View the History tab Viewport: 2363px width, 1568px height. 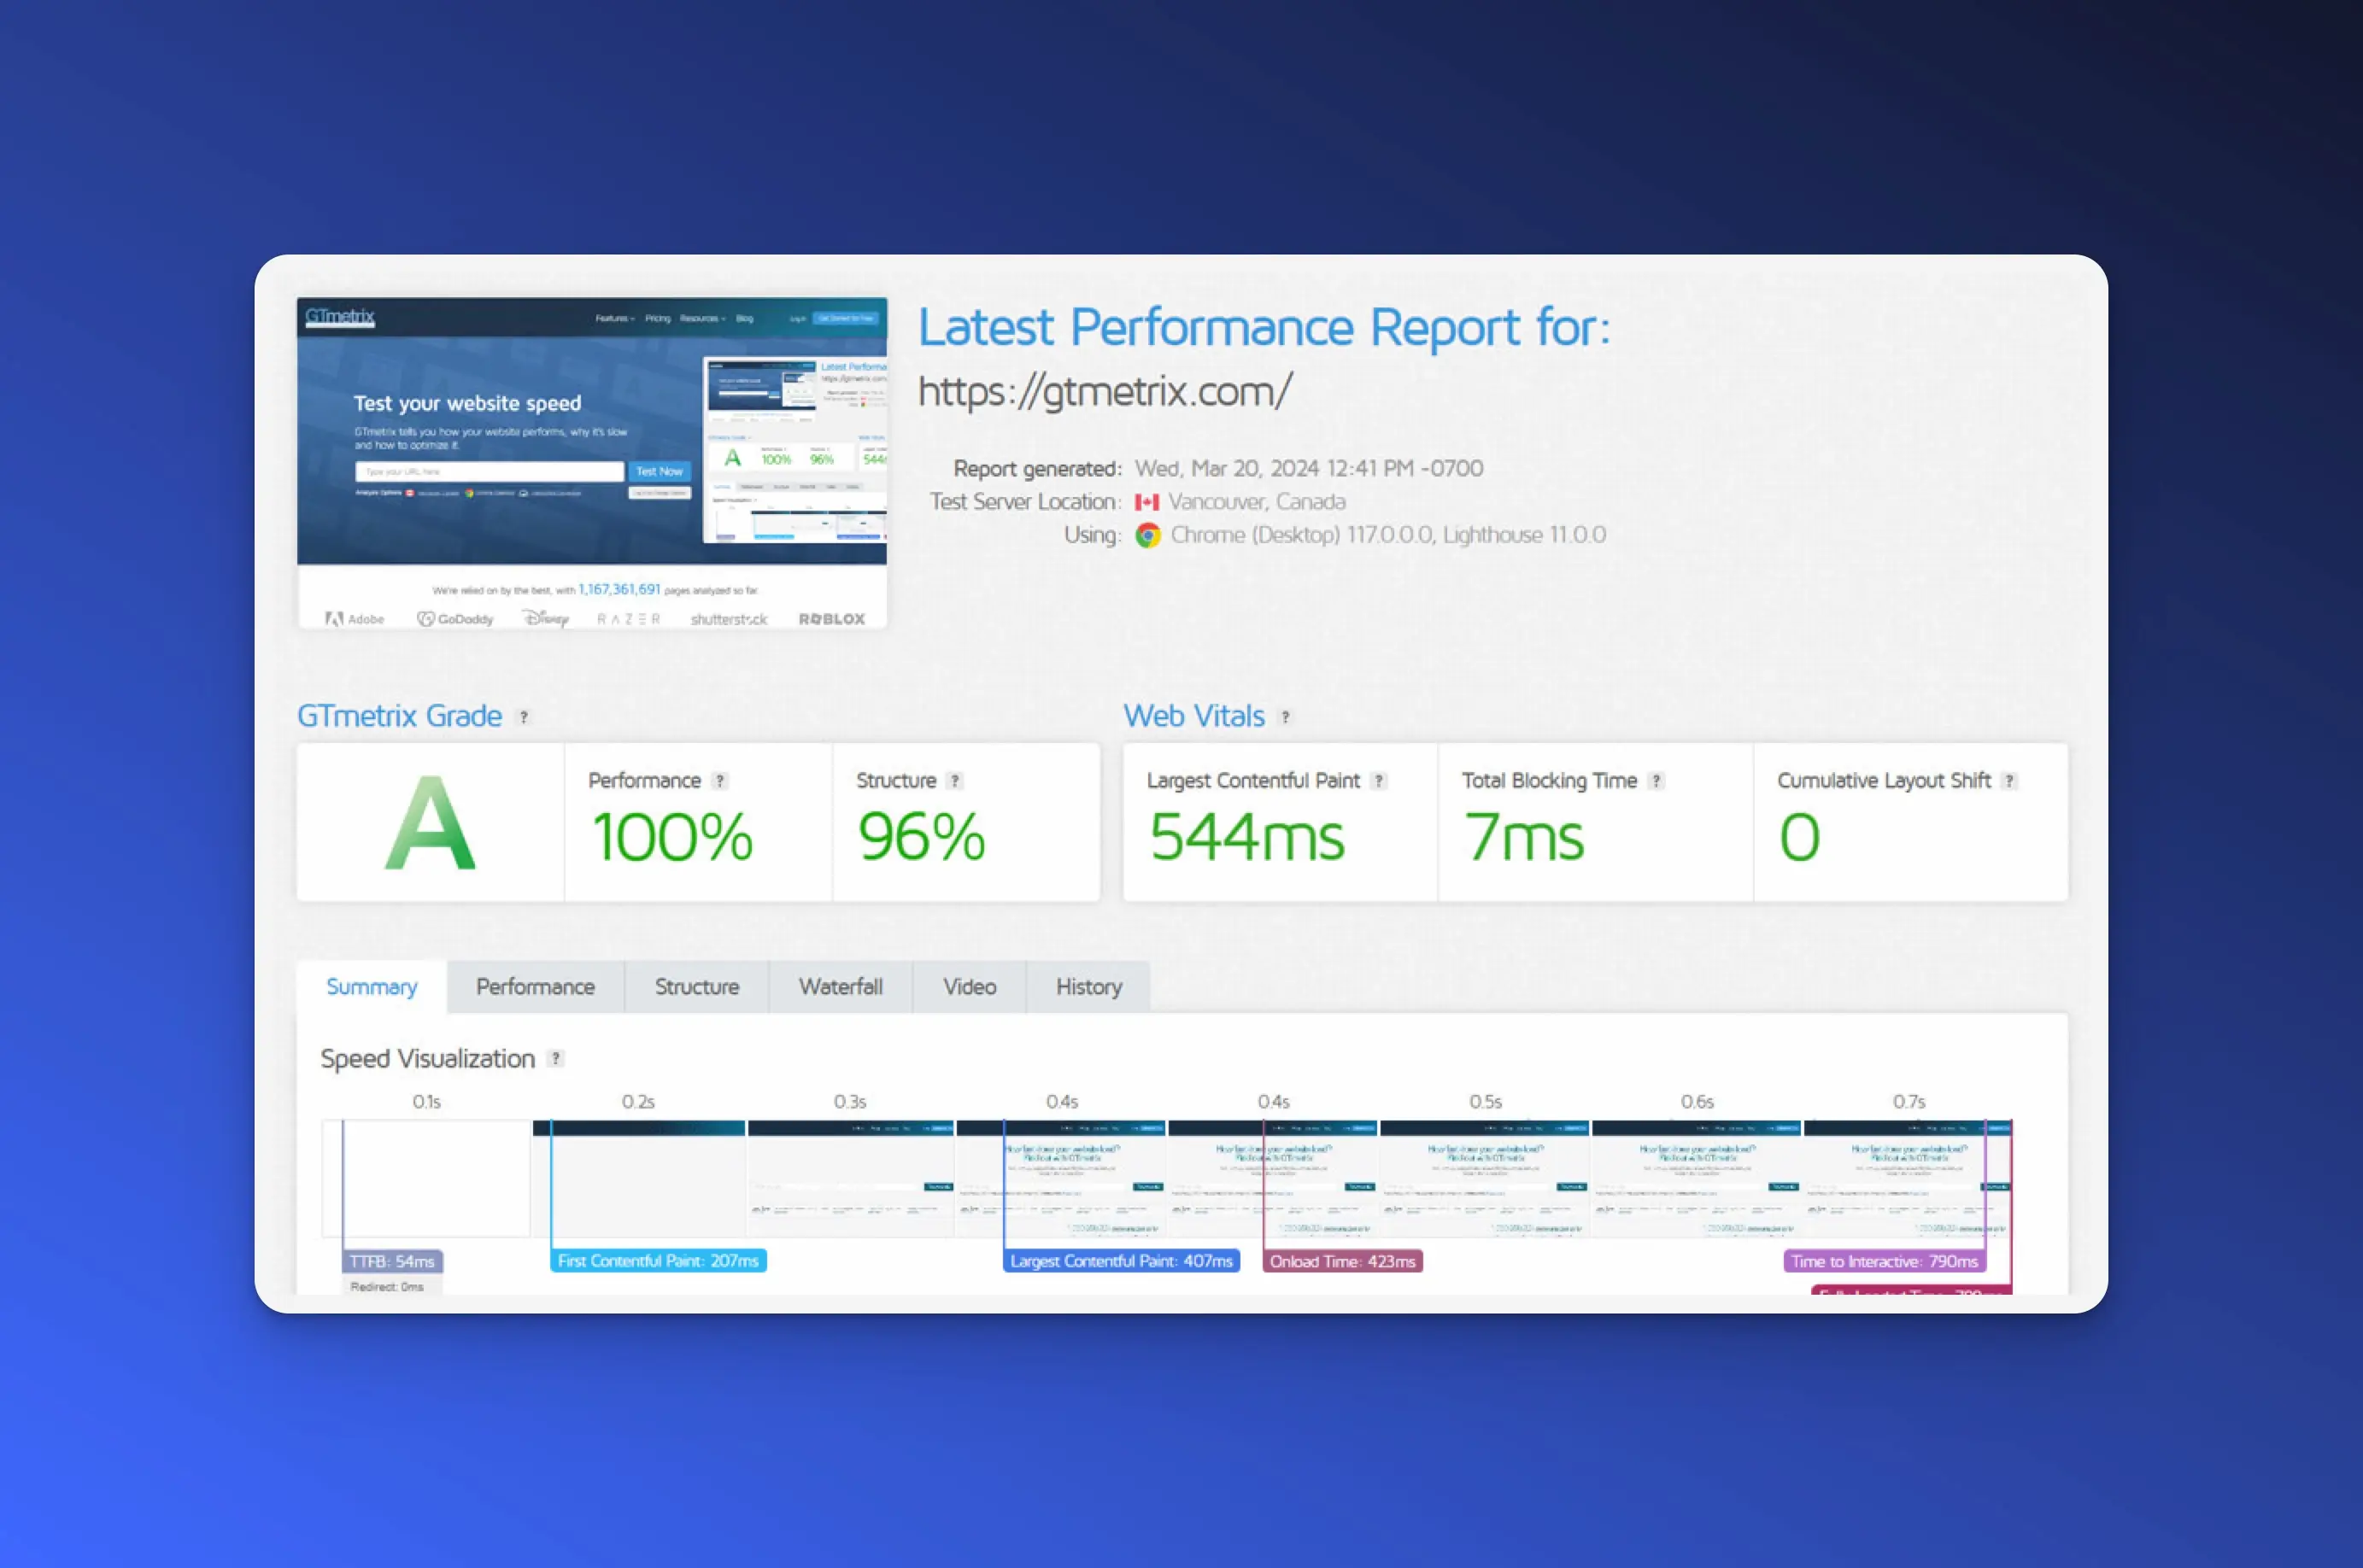click(x=1088, y=987)
